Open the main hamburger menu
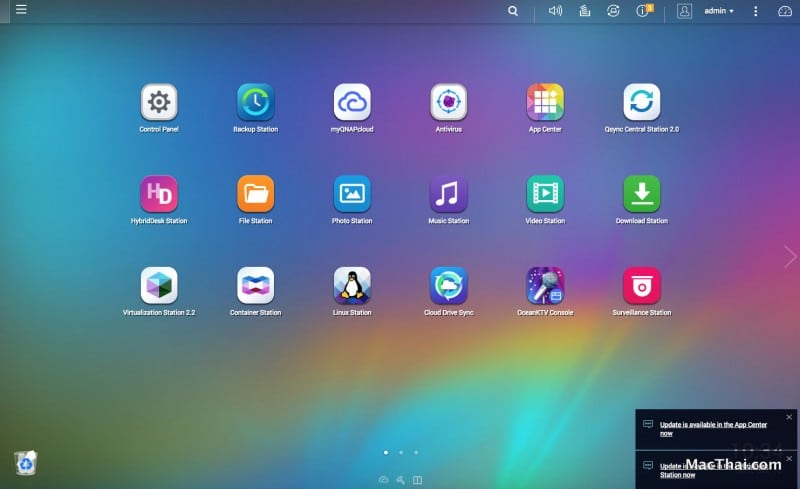Screen dimensions: 800x489 click(21, 9)
